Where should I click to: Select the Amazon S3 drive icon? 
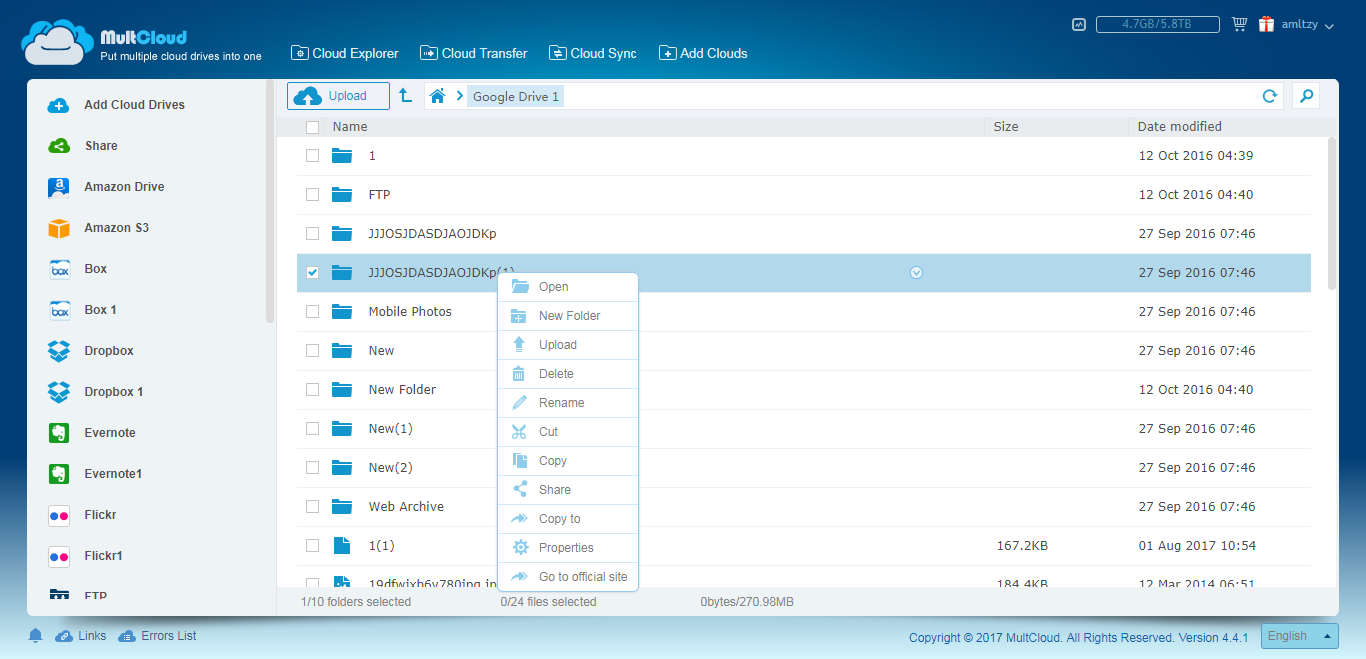coord(59,228)
